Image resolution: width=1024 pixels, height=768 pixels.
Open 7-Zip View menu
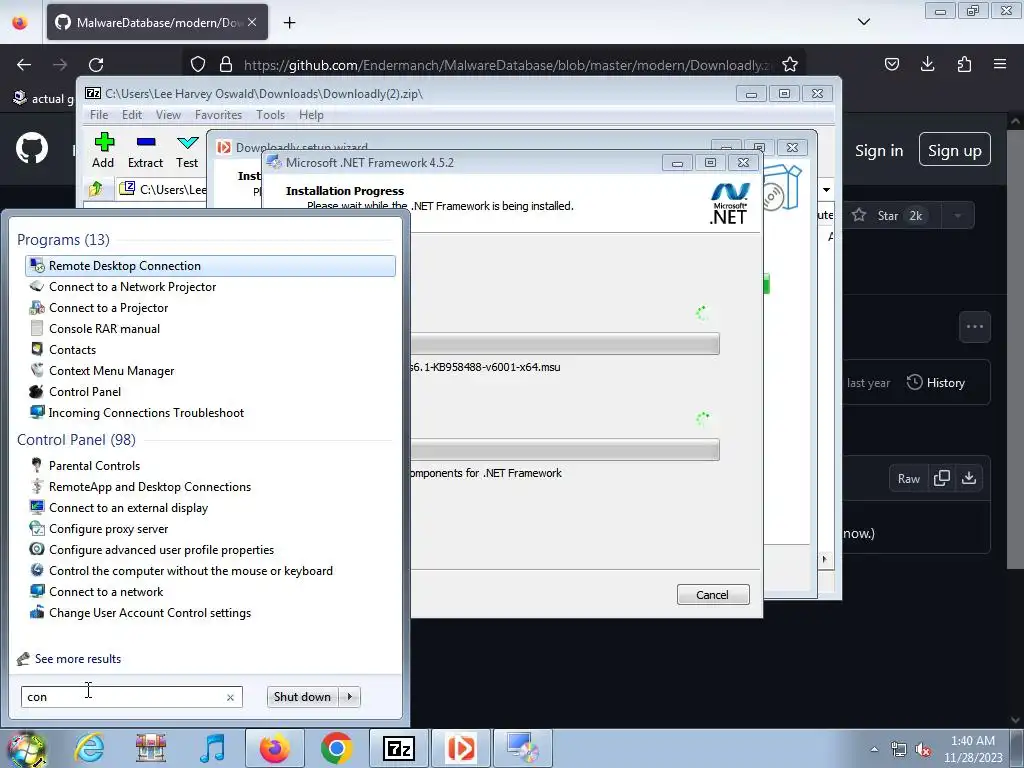pos(168,115)
